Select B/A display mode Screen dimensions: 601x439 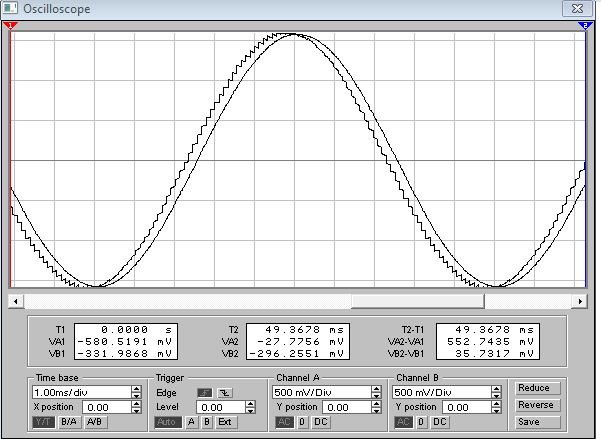pos(69,422)
